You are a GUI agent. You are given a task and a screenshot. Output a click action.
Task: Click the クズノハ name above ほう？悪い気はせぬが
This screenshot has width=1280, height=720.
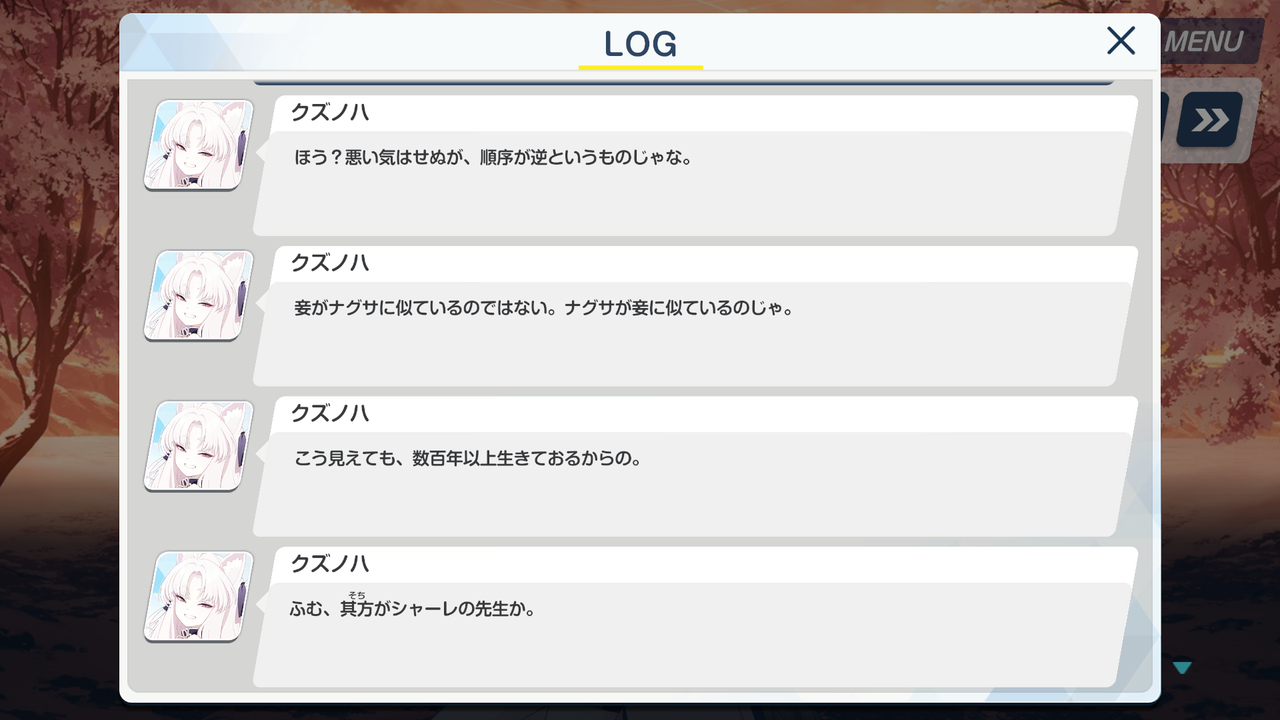330,113
